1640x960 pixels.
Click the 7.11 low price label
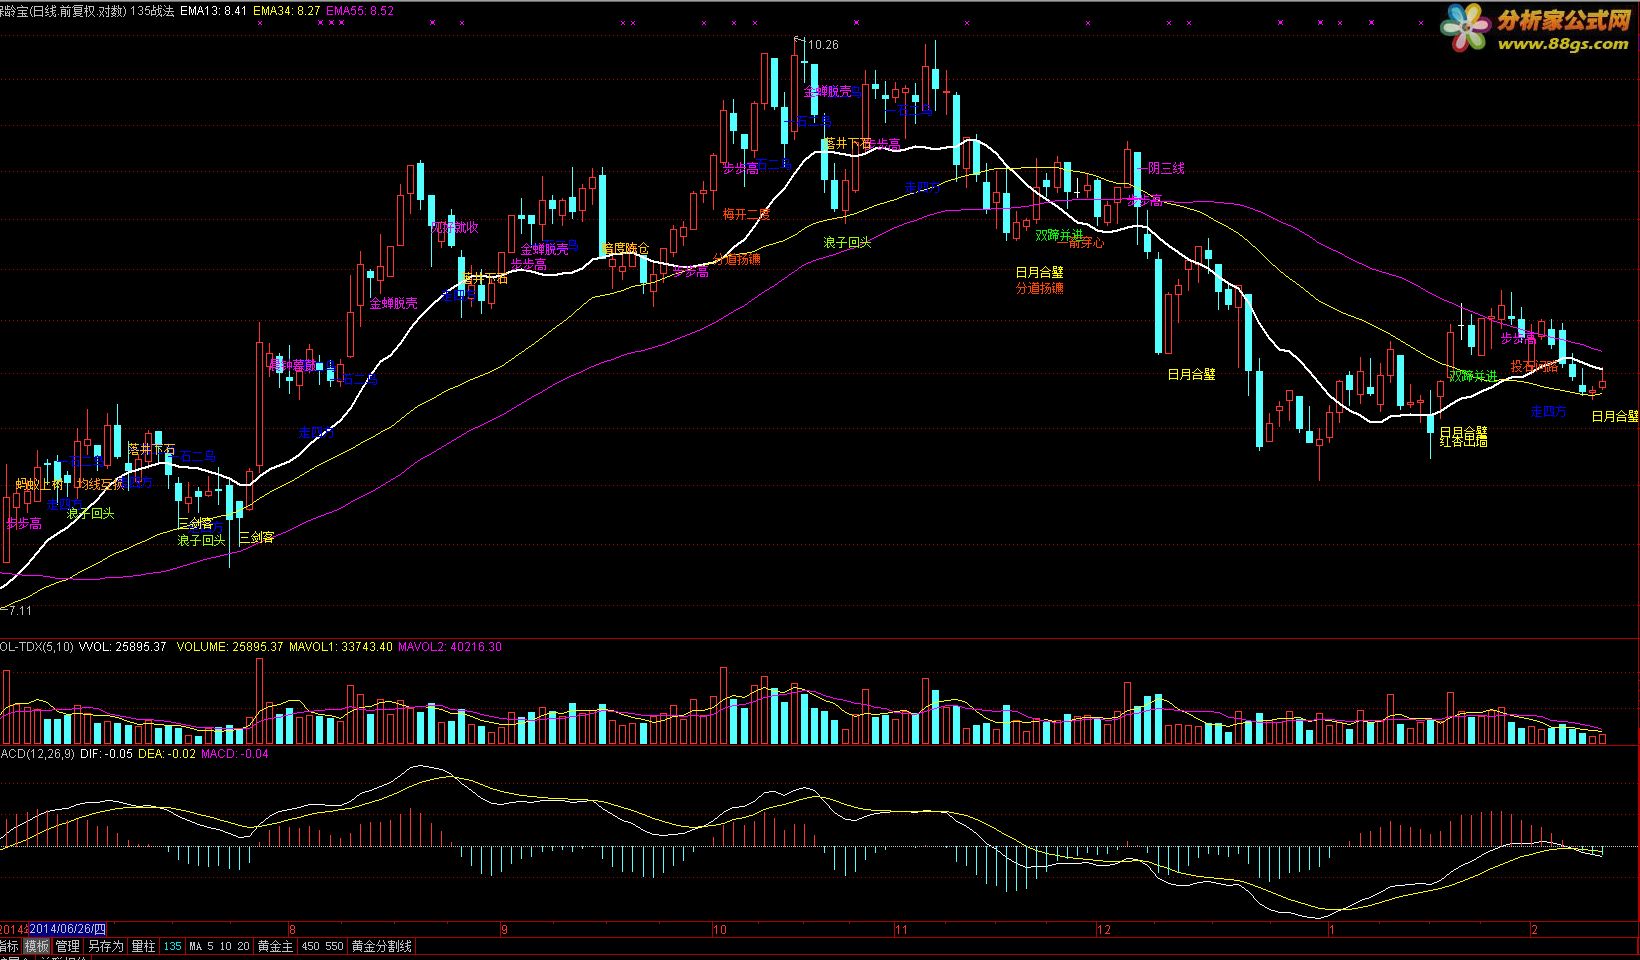point(19,610)
